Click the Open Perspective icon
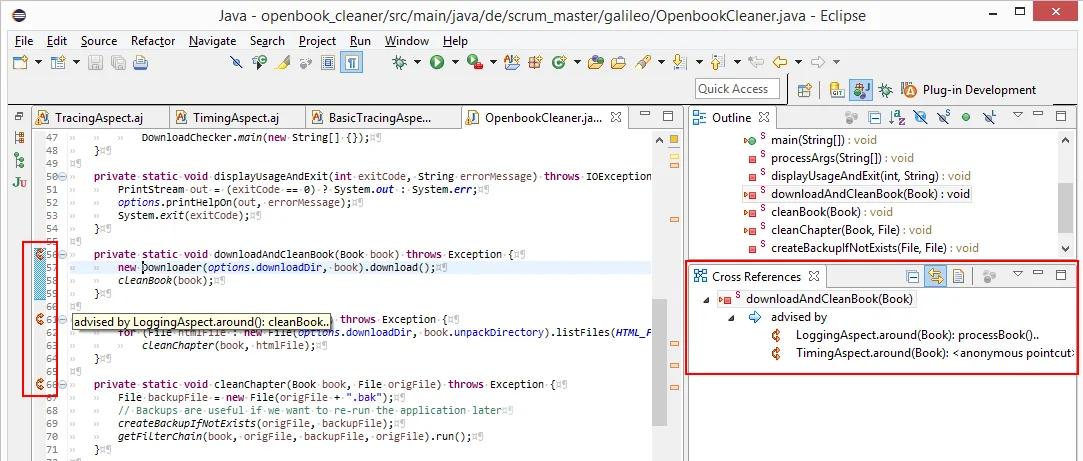Image resolution: width=1083 pixels, height=461 pixels. click(x=803, y=89)
